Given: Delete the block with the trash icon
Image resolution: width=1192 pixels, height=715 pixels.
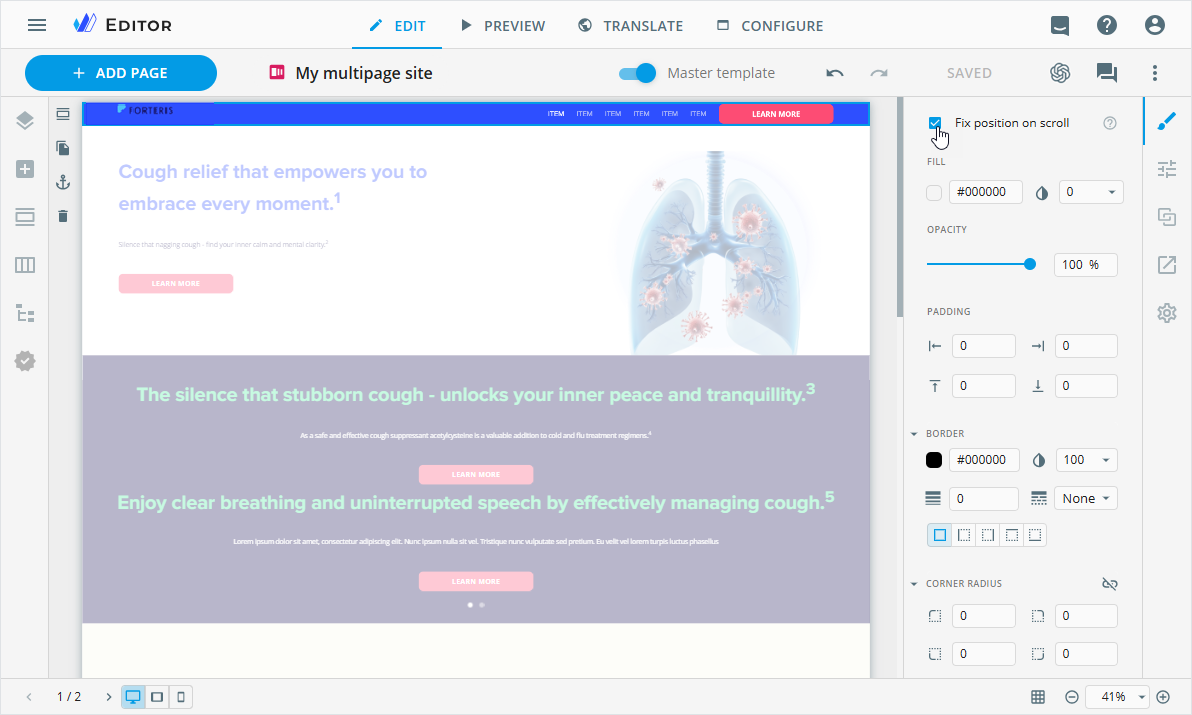Looking at the screenshot, I should tap(63, 216).
